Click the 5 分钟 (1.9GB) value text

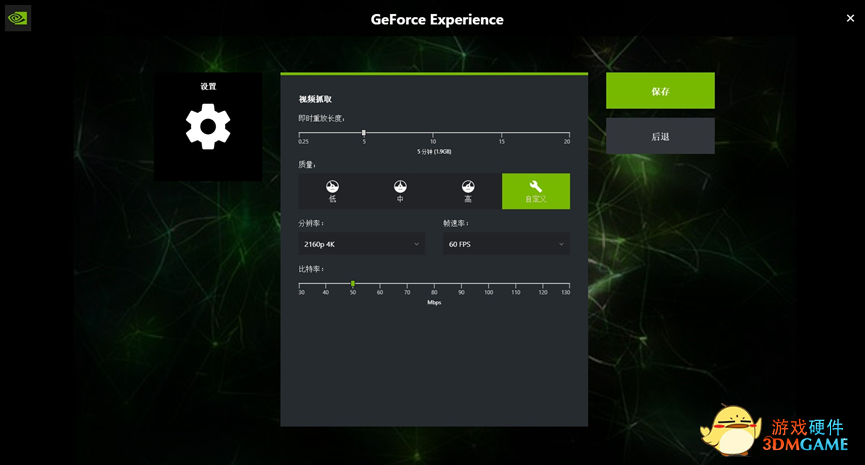[434, 151]
